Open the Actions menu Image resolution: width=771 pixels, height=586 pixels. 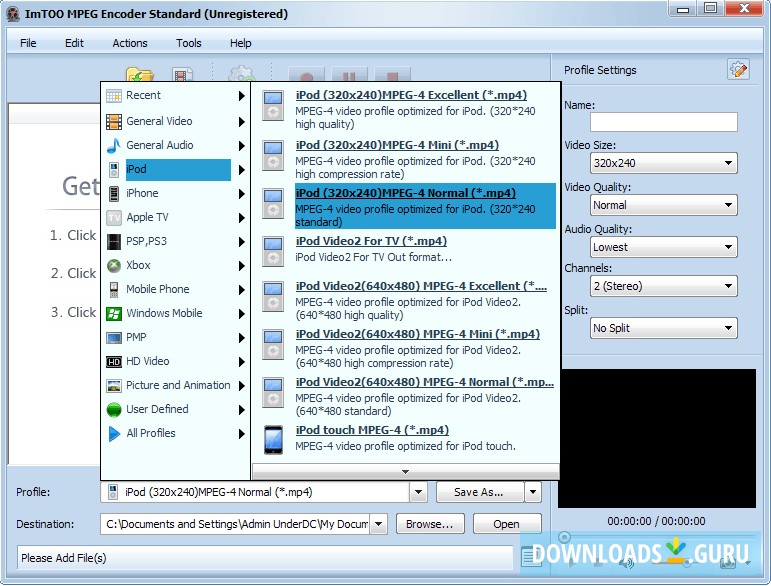(x=130, y=43)
